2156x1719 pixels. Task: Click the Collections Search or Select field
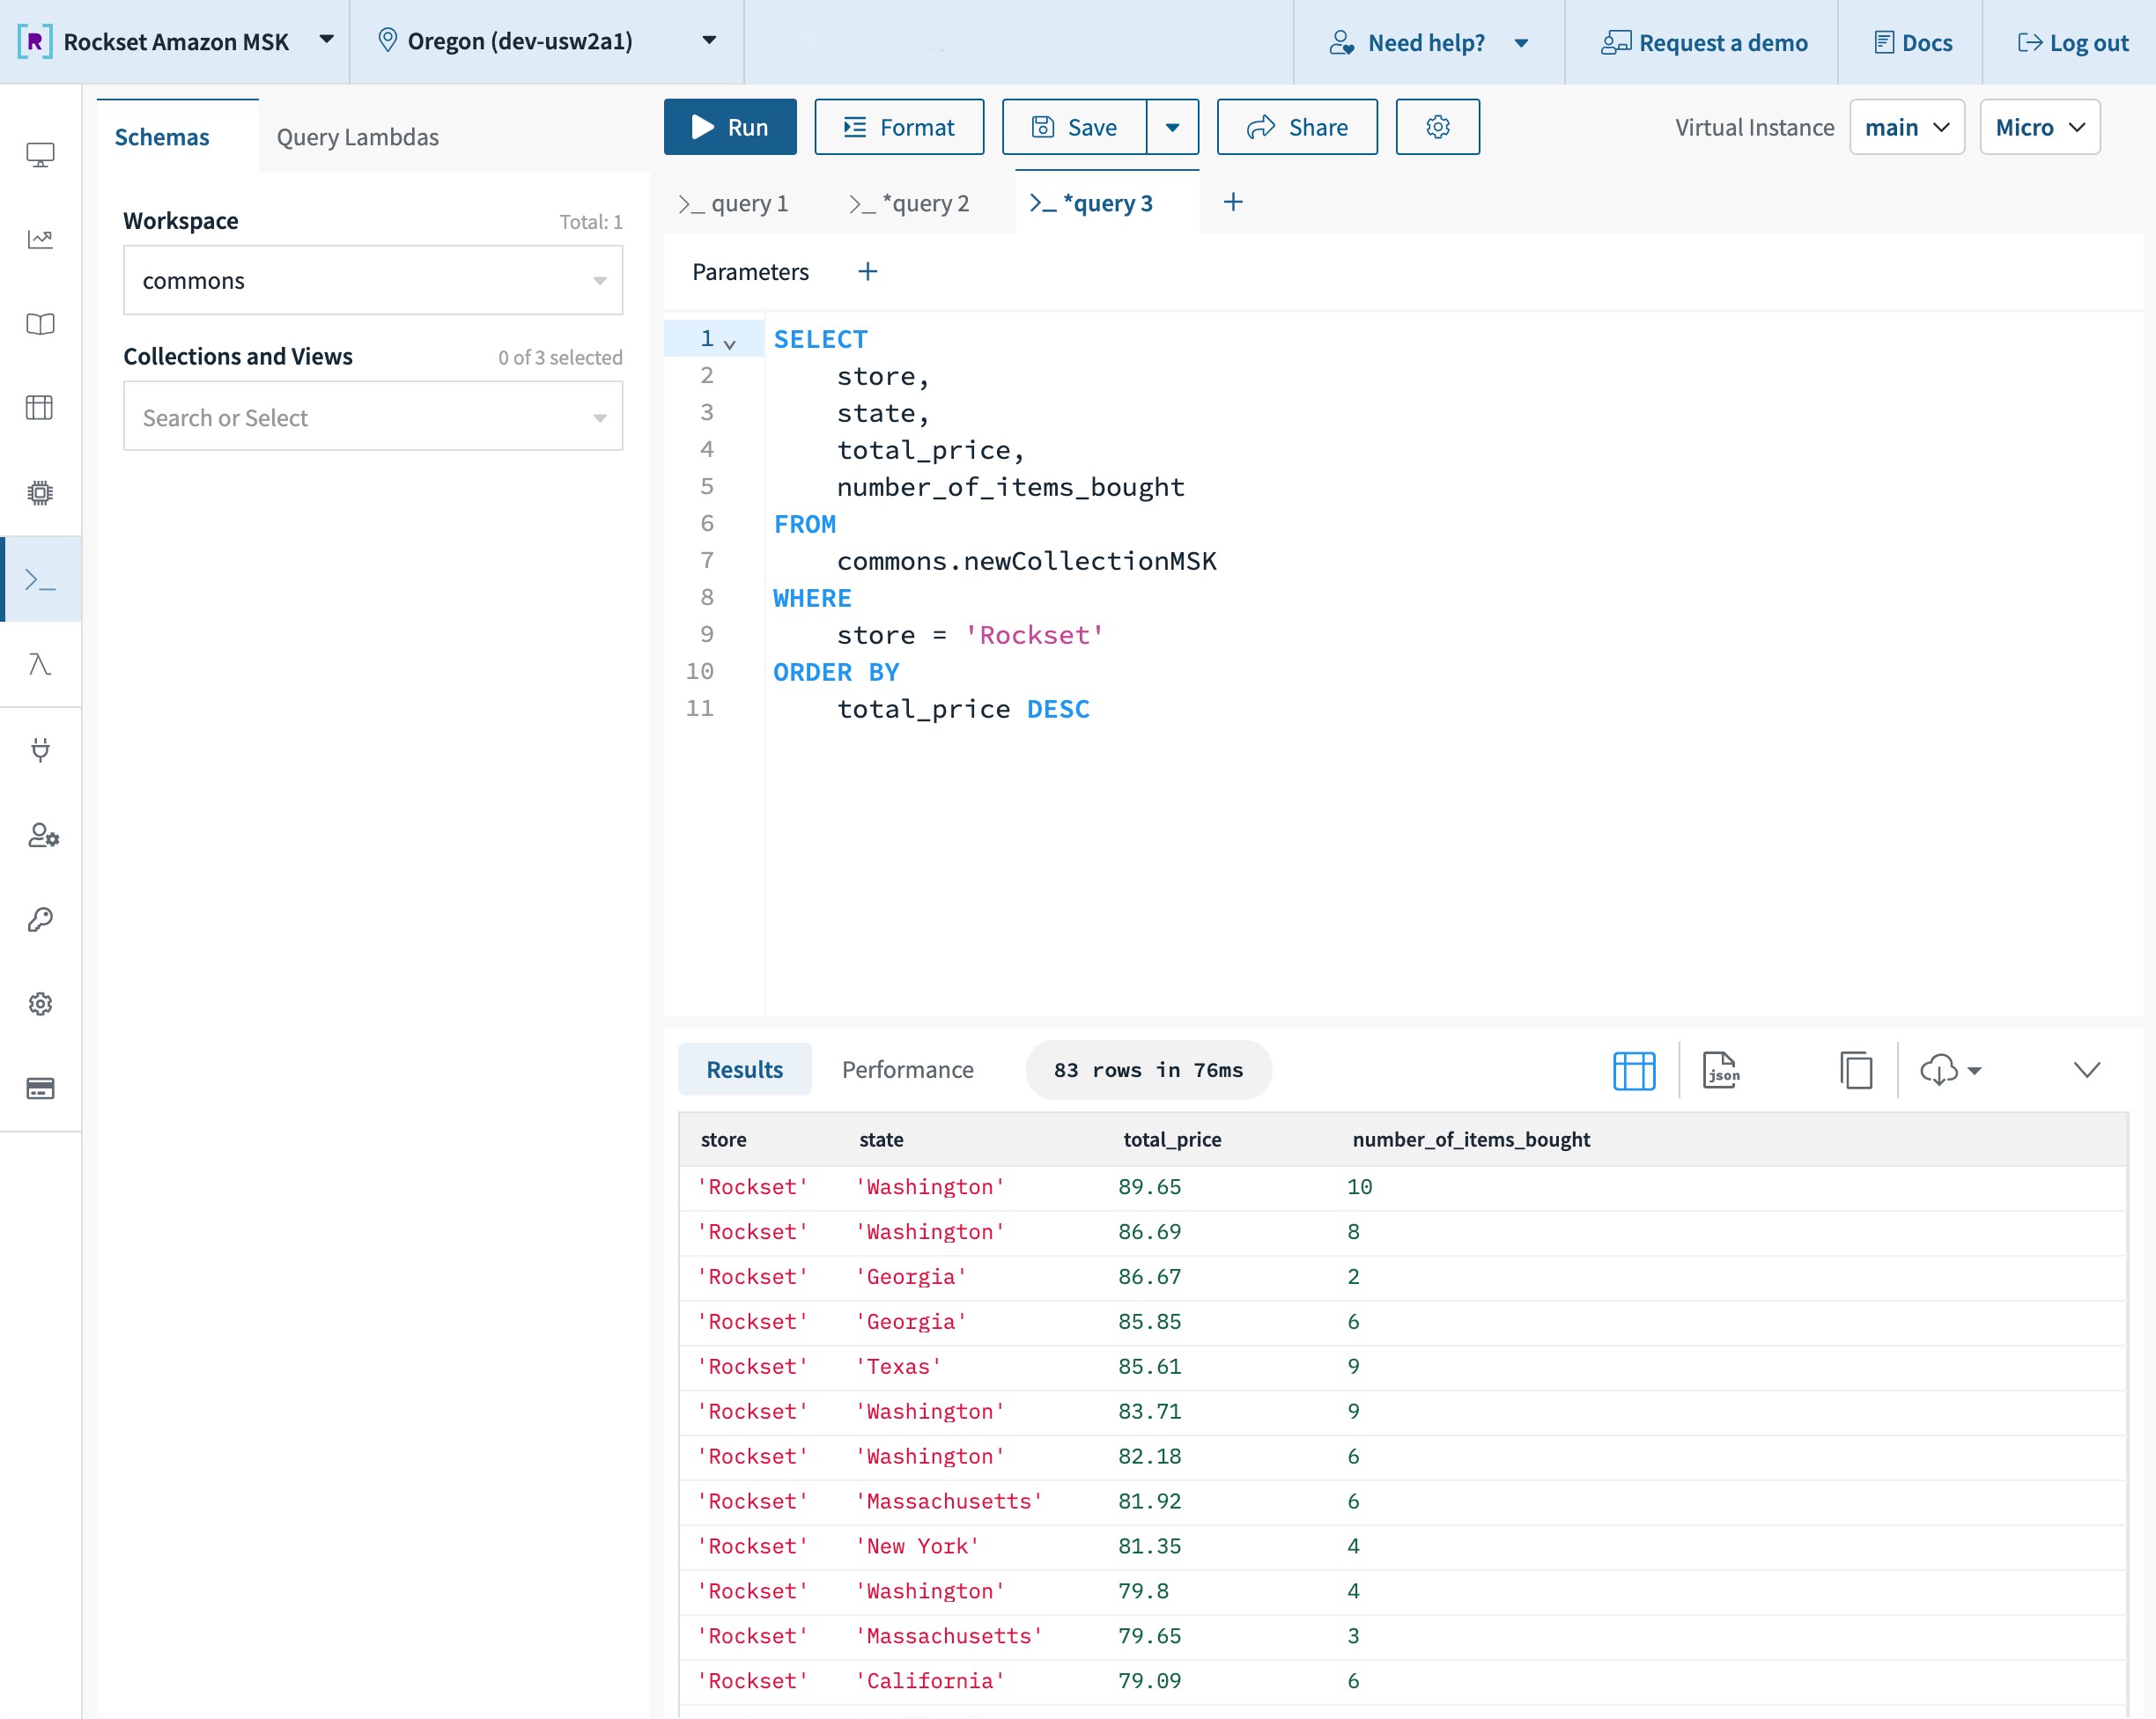click(372, 417)
